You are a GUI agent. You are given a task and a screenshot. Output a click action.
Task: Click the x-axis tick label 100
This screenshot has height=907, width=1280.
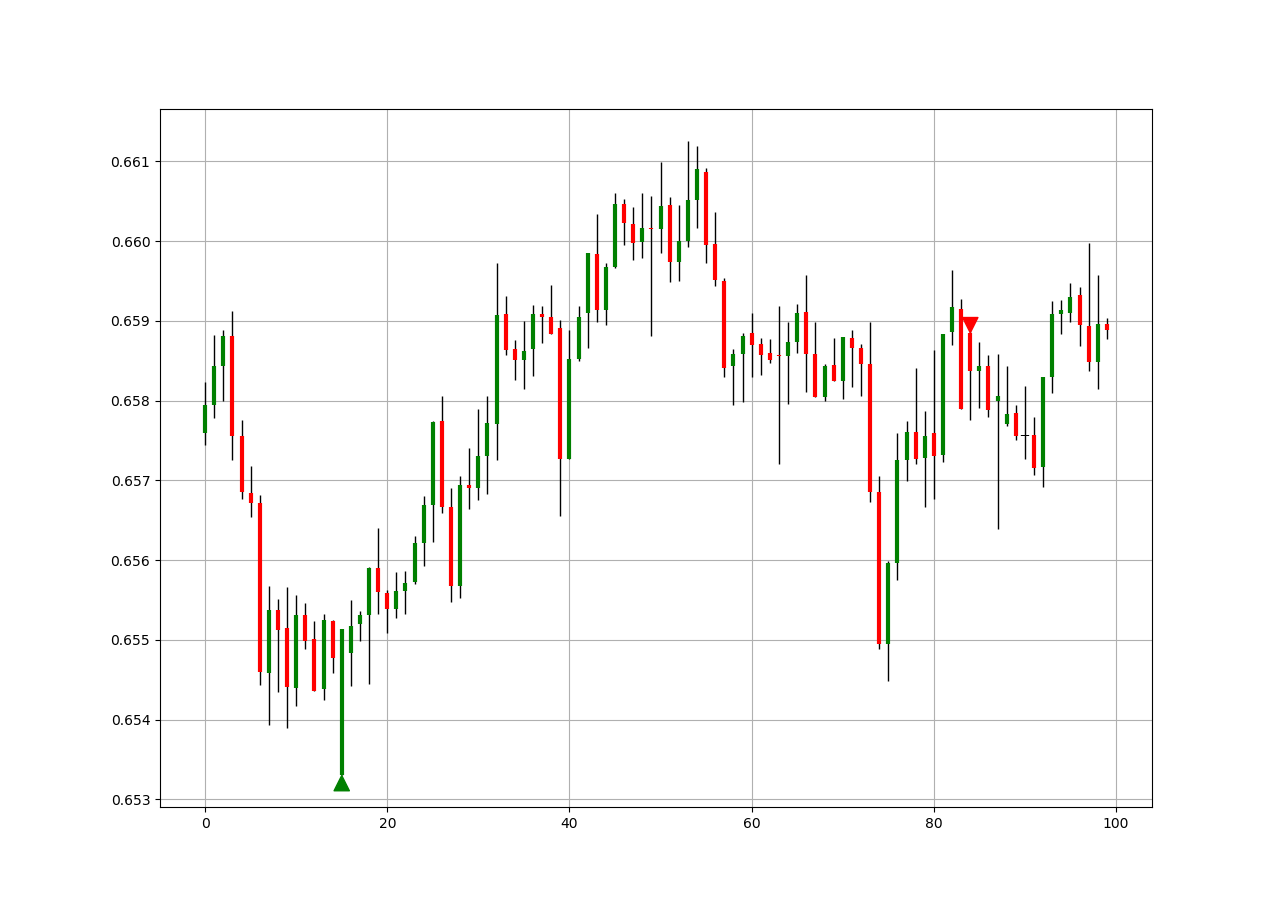coord(1115,823)
